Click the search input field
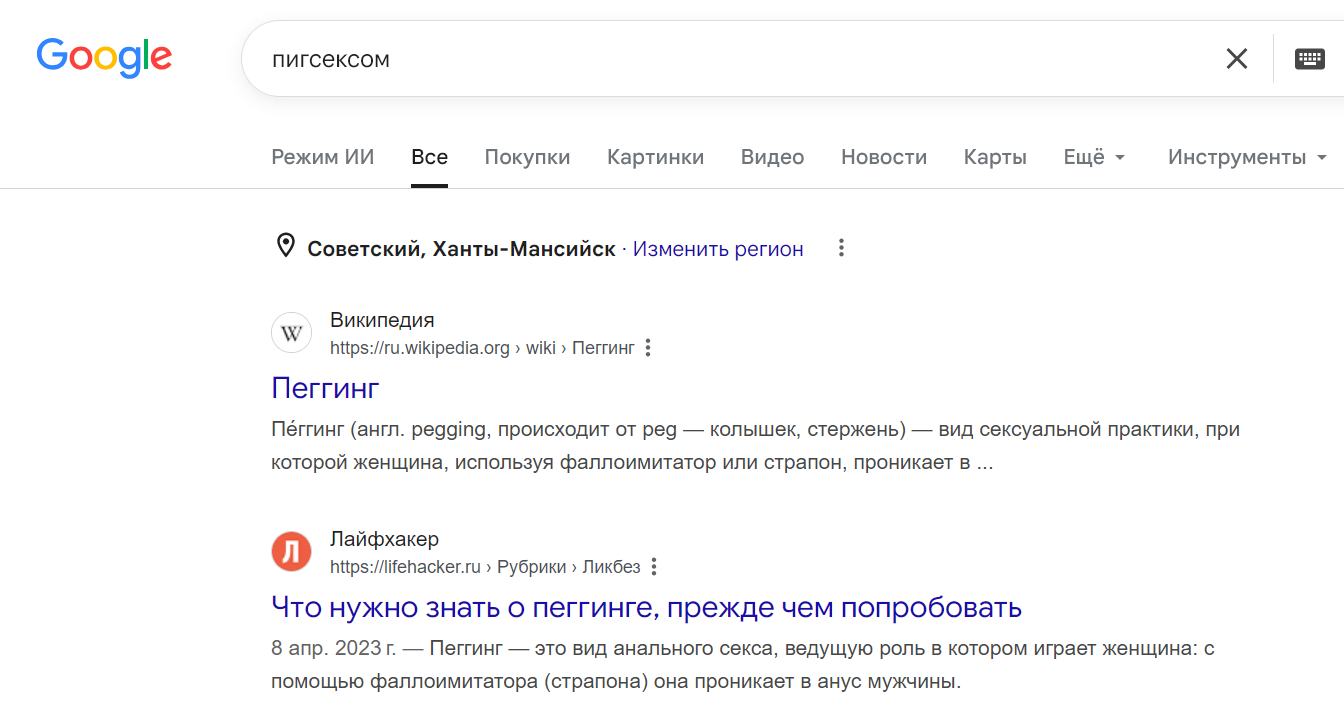Screen dimensions: 1344x719 [x=740, y=59]
